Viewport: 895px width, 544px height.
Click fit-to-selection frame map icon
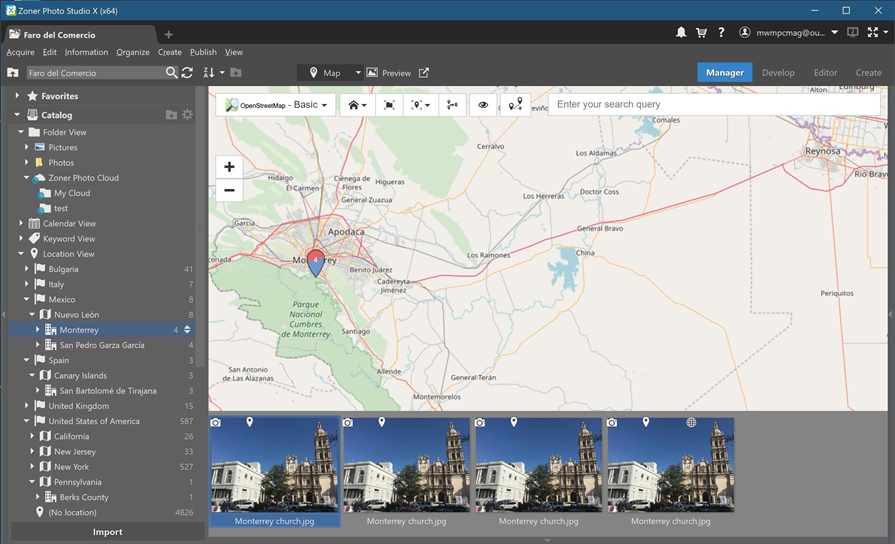click(389, 105)
